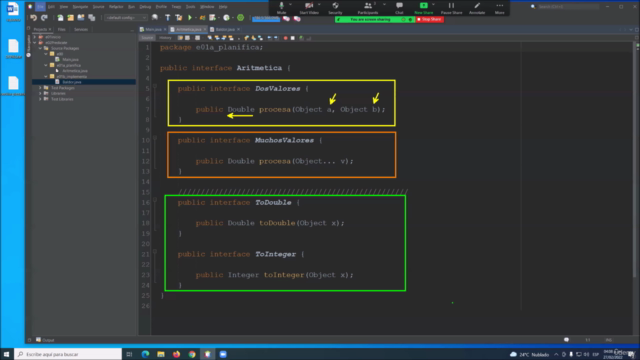640x360 pixels.
Task: Click the green round toolbar icon
Action: point(240,18)
